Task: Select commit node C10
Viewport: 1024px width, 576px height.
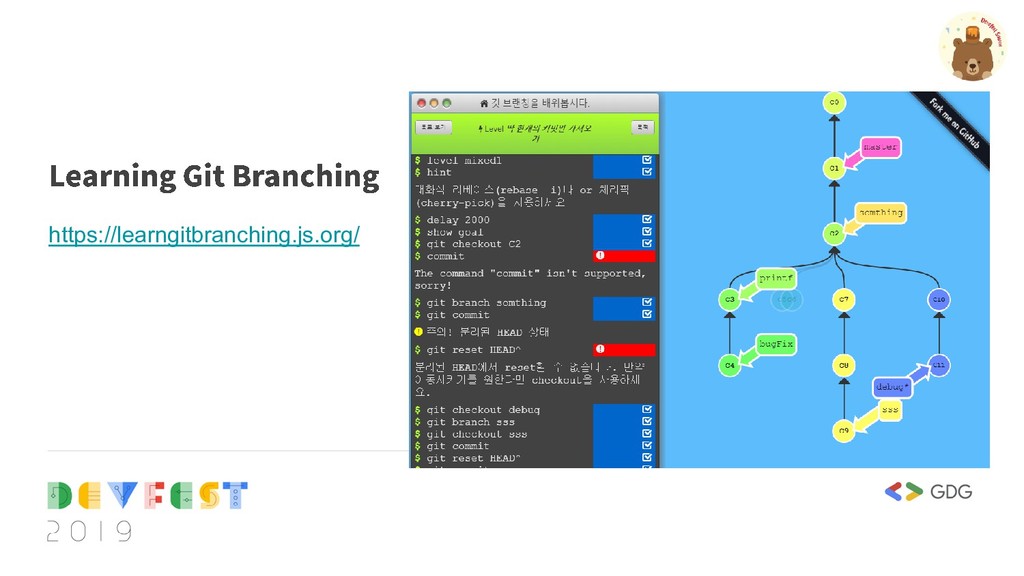Action: (x=938, y=299)
